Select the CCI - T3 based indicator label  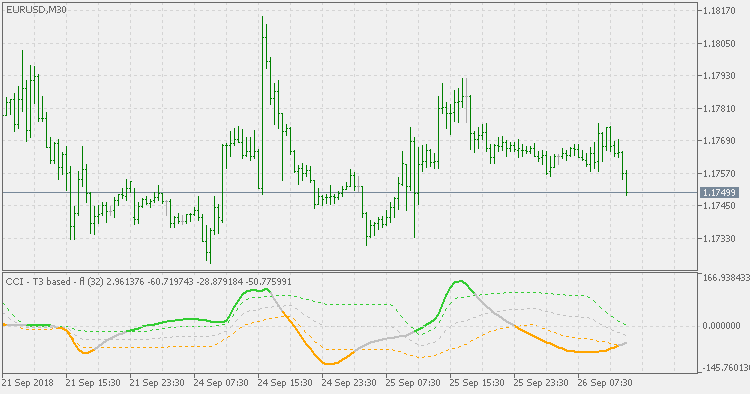click(149, 282)
